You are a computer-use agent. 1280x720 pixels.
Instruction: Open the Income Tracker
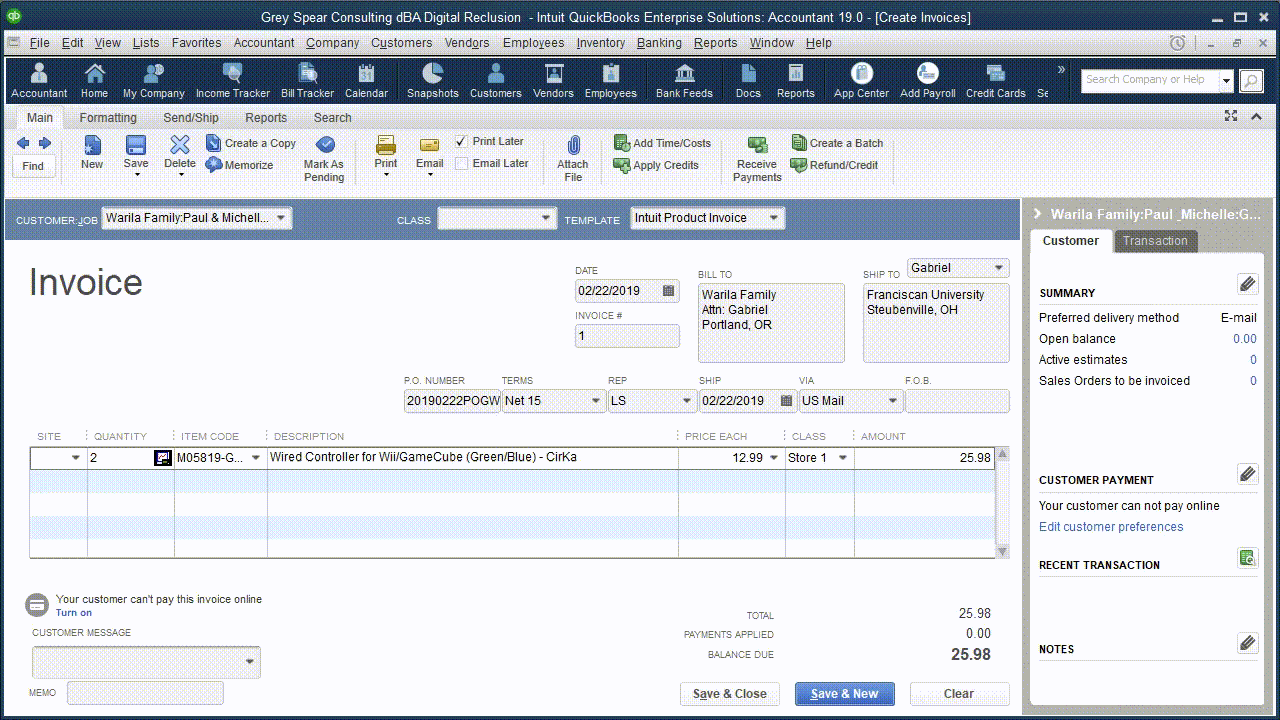[x=232, y=80]
